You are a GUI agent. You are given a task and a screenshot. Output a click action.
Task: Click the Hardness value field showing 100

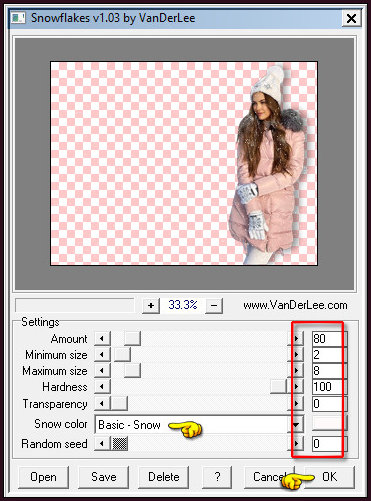click(329, 387)
